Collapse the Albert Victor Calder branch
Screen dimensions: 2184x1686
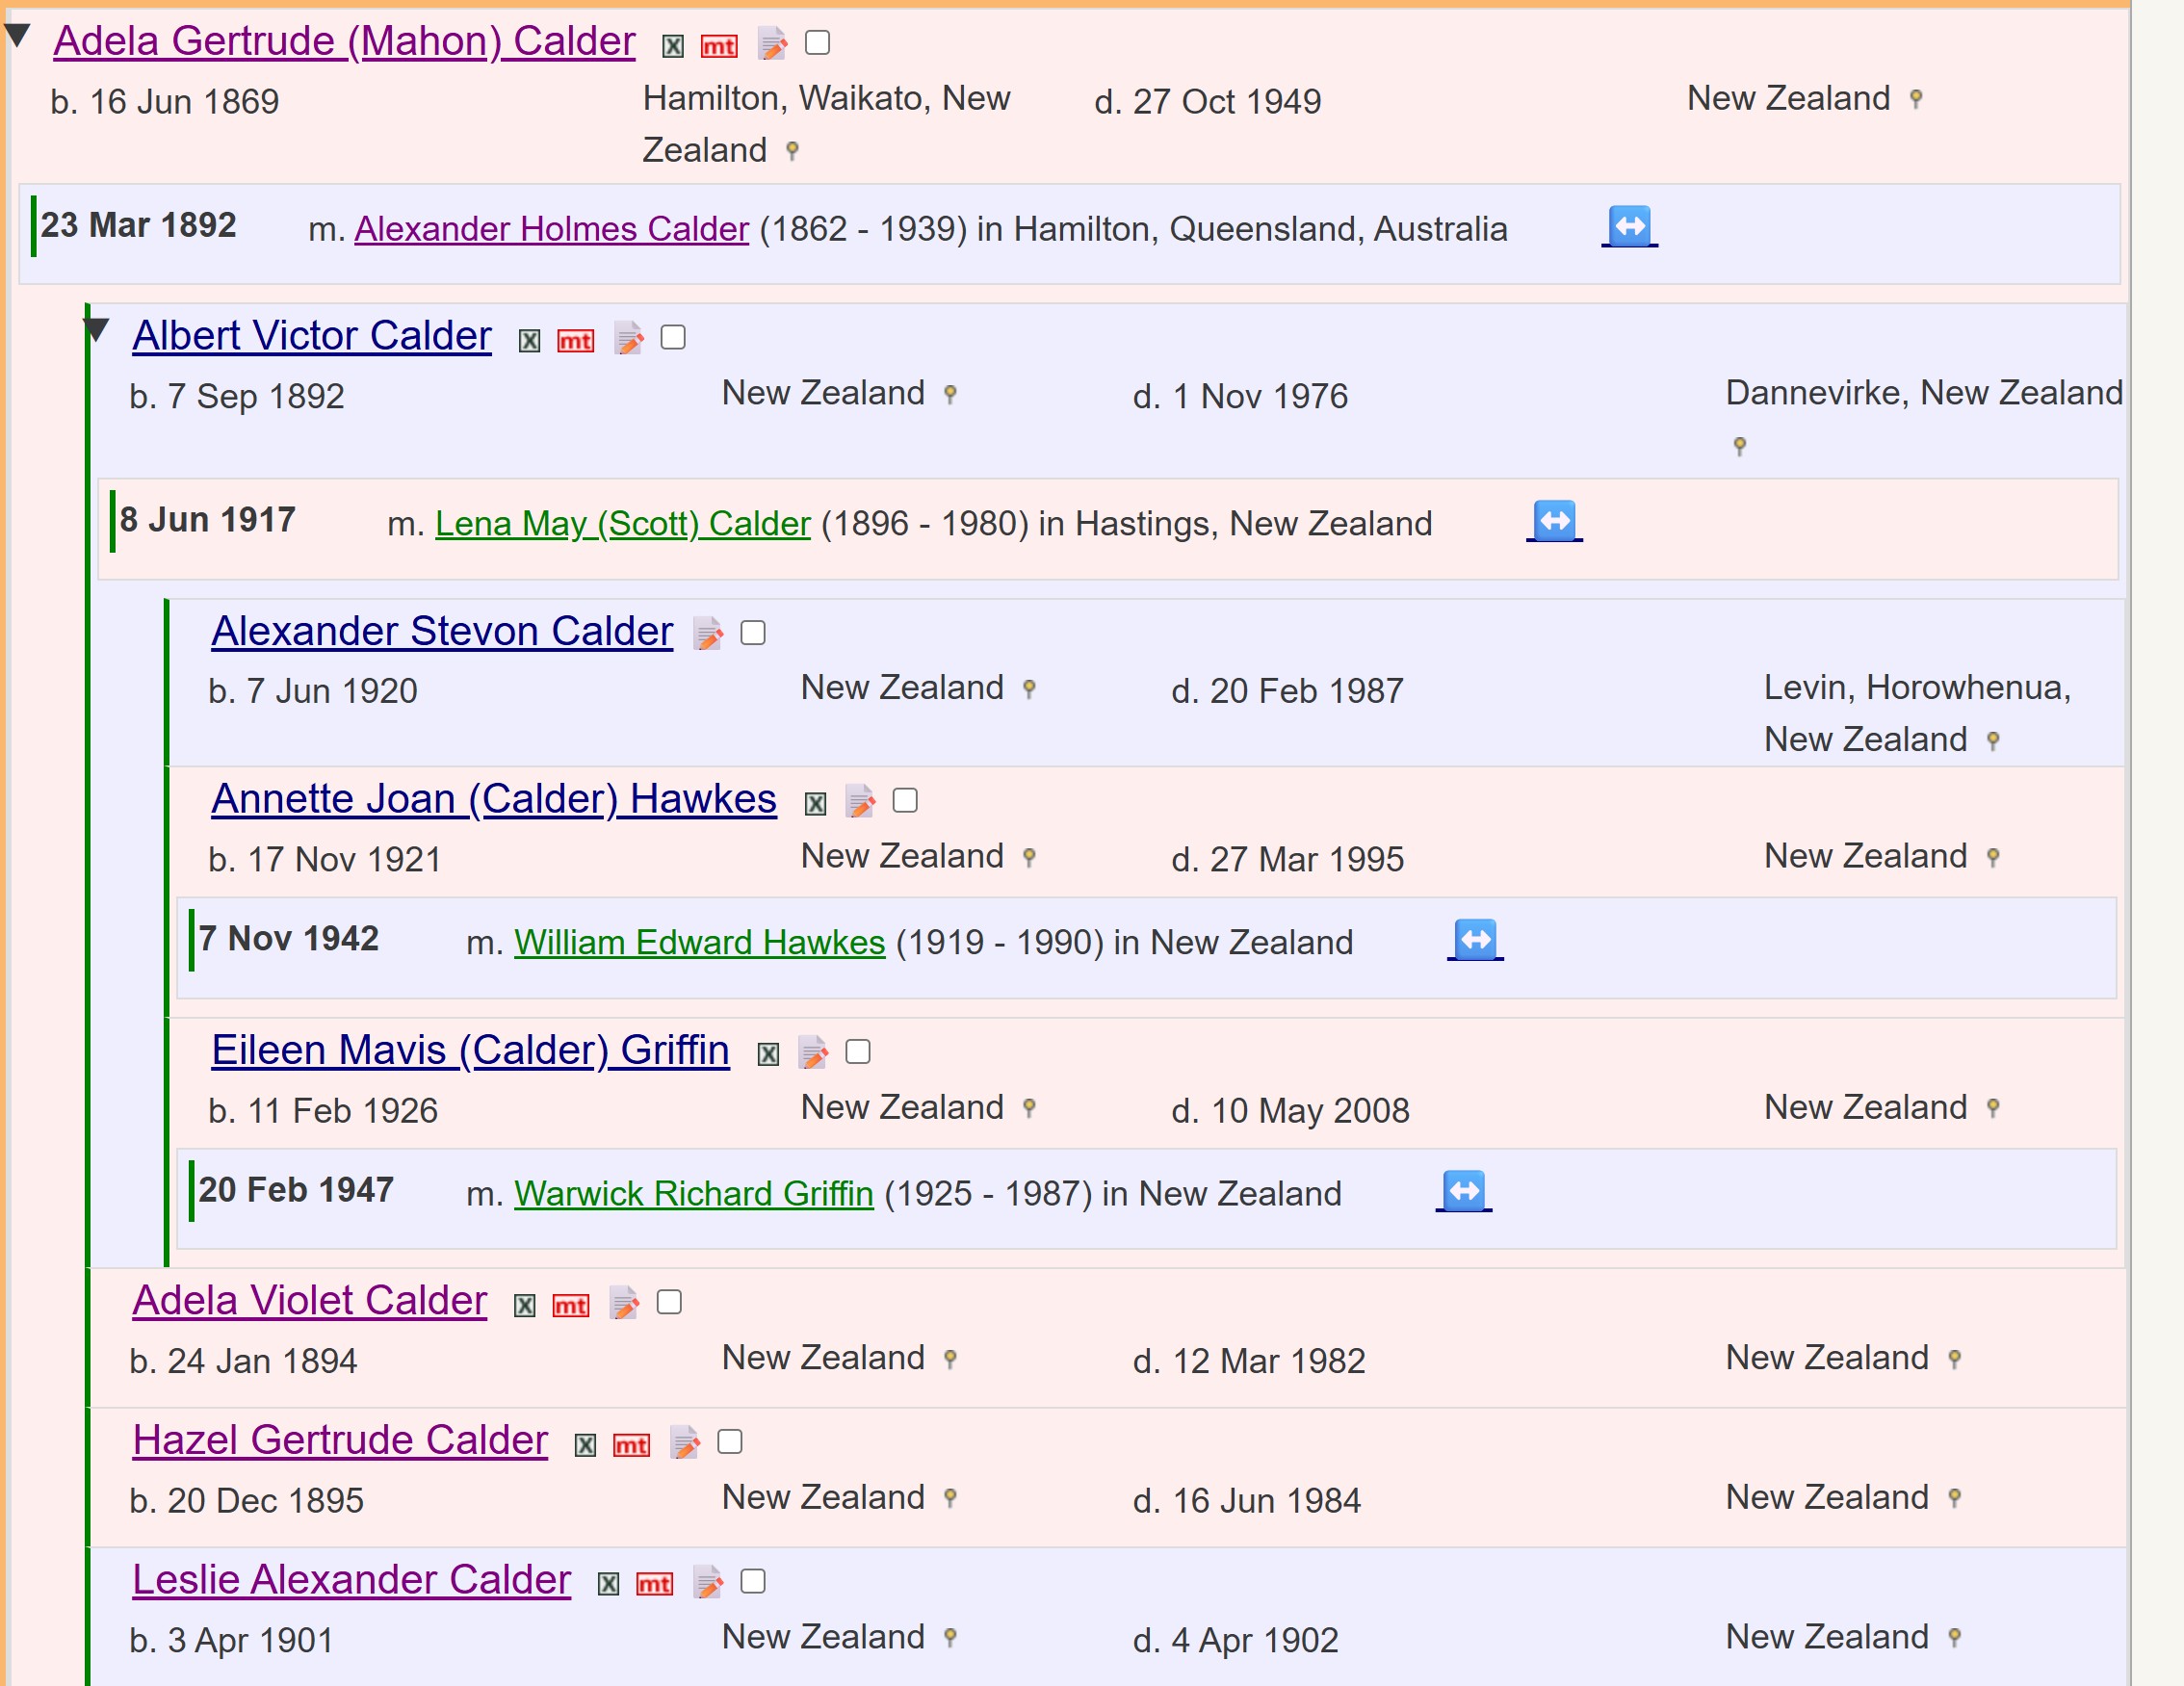tap(97, 329)
